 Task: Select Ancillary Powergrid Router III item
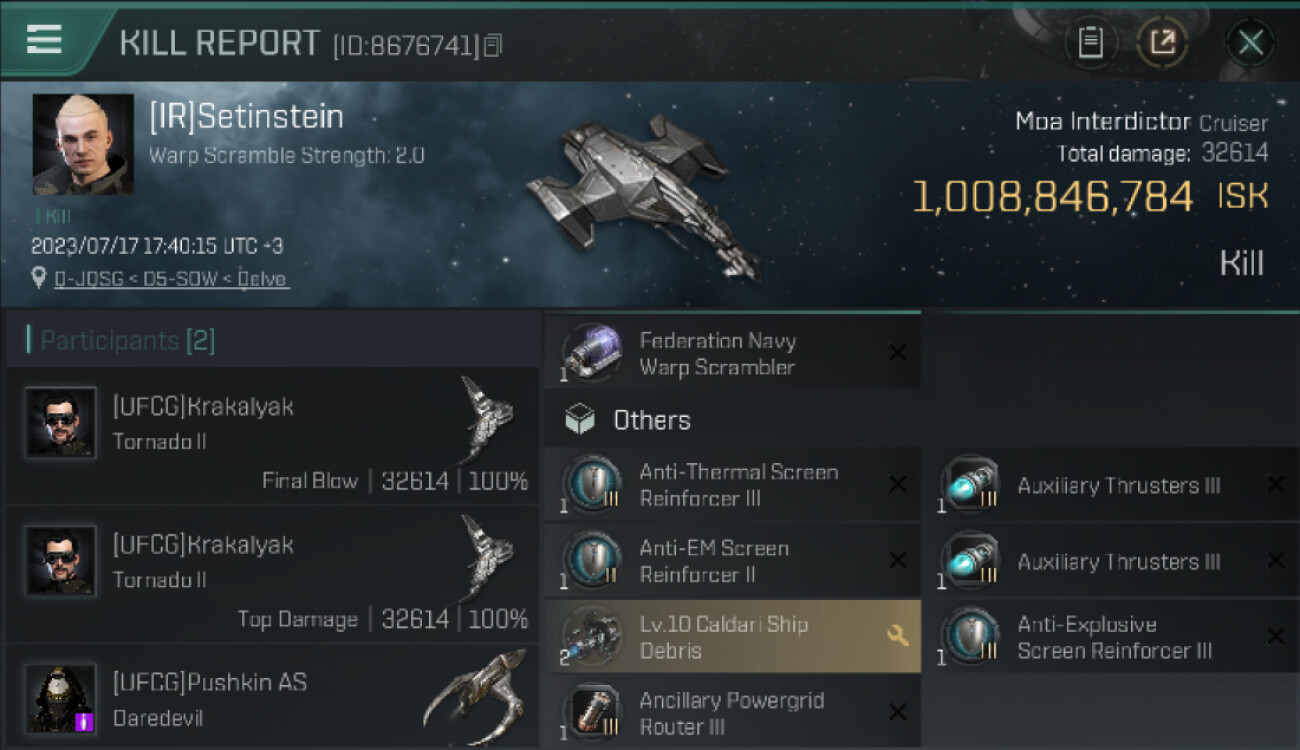[x=731, y=713]
